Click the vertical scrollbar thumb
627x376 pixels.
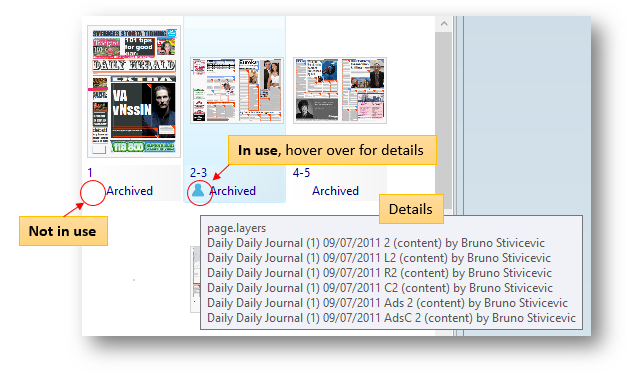coord(444,120)
